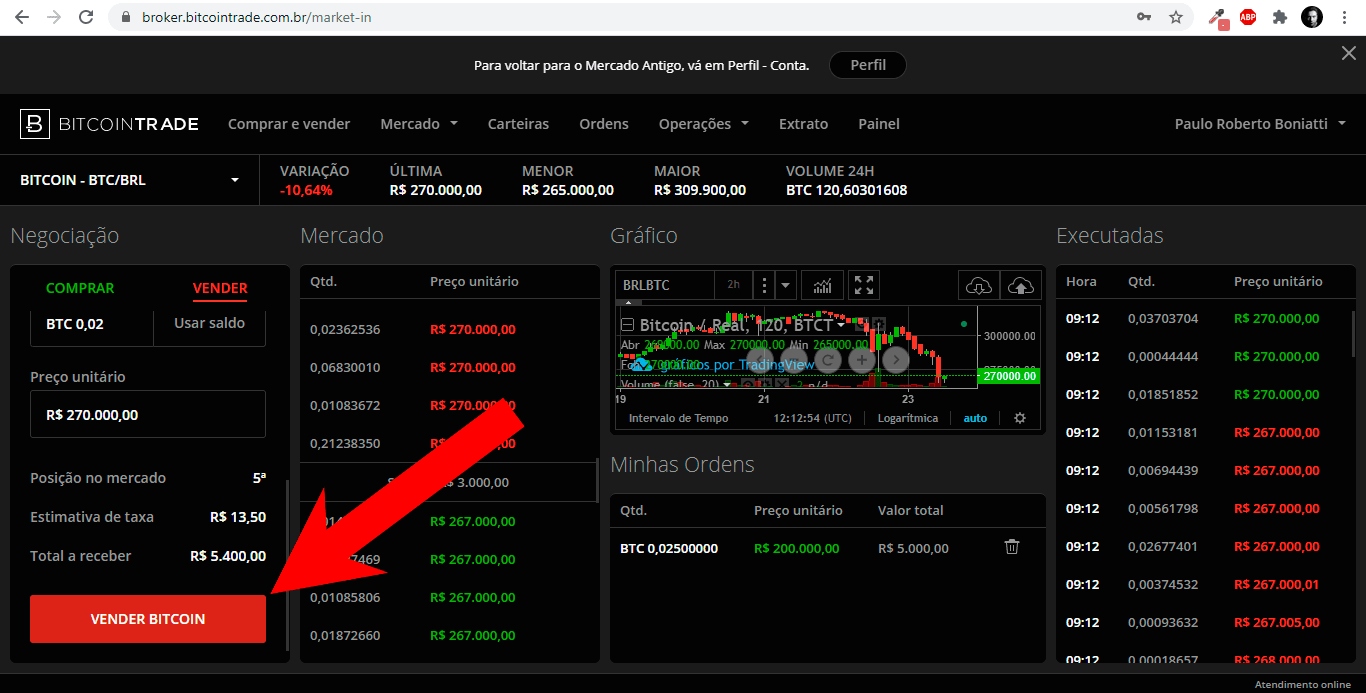Save chart layout via cloud upload icon

(1019, 286)
